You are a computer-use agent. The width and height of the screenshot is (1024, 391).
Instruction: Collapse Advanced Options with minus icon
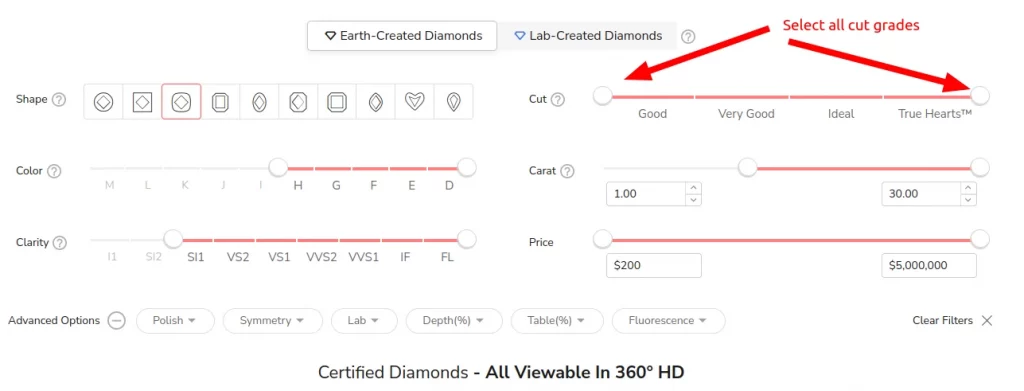pos(116,321)
